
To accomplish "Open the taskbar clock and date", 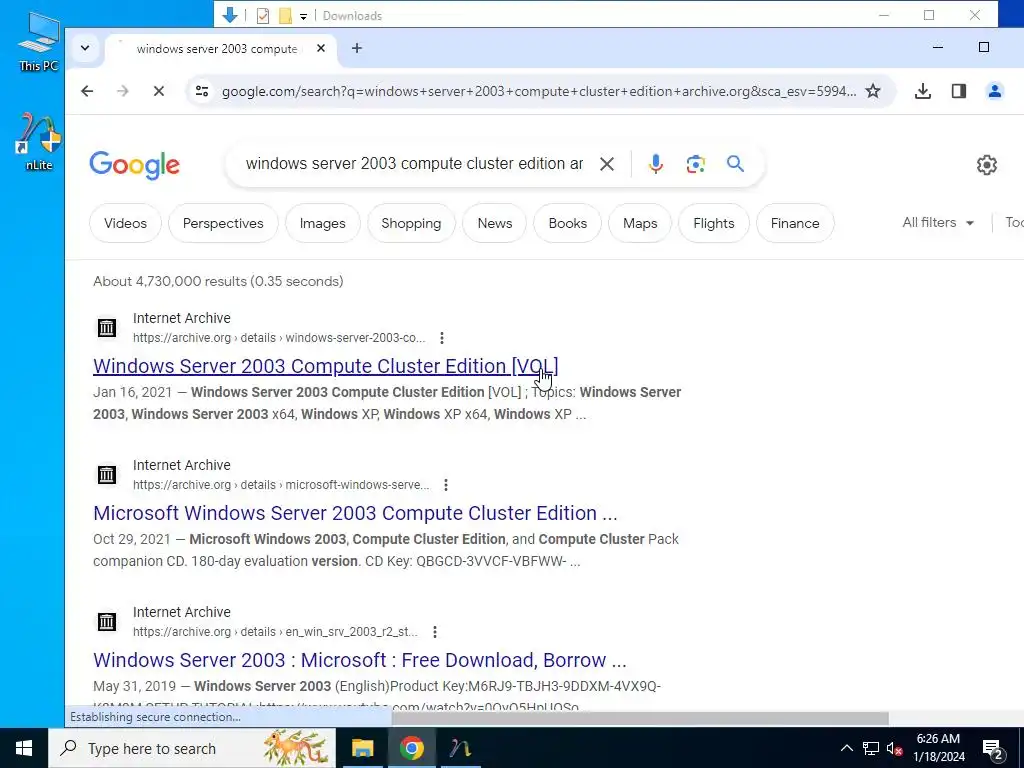I will click(938, 748).
